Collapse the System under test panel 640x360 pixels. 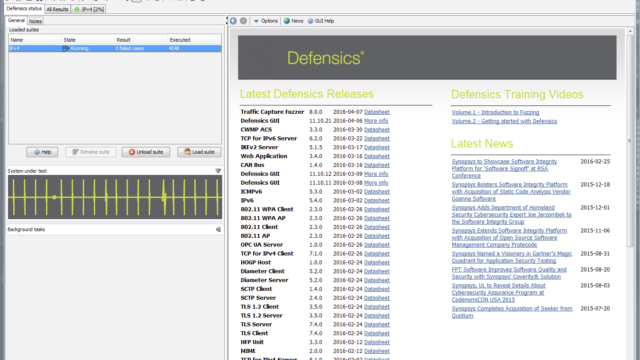point(218,171)
